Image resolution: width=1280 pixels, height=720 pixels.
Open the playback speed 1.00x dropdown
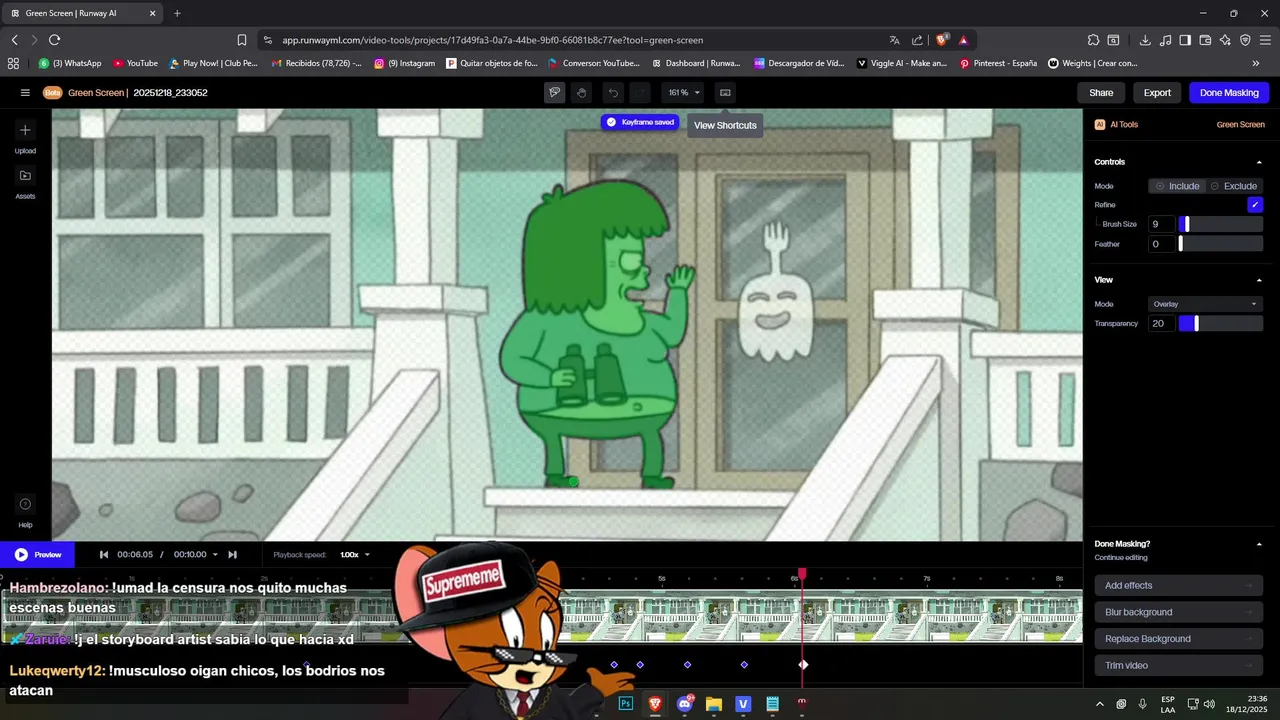tap(355, 555)
